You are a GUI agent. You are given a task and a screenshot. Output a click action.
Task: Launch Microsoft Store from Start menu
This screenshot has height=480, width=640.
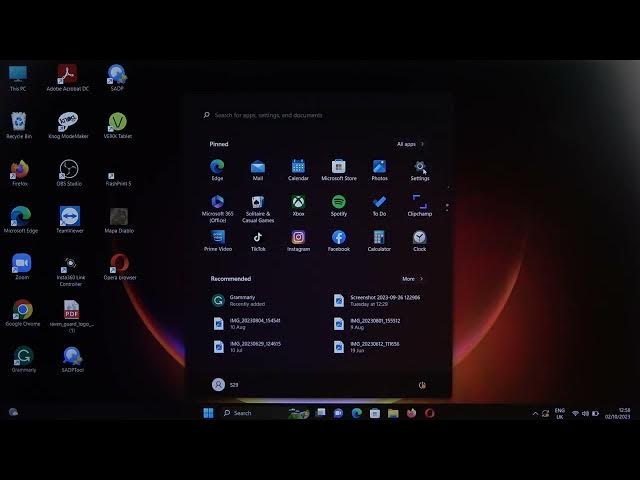coord(339,170)
